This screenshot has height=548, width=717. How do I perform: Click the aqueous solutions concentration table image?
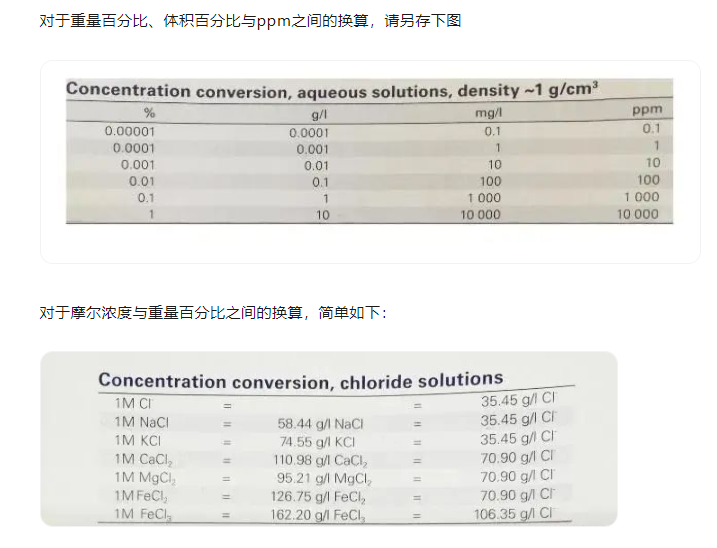point(369,160)
